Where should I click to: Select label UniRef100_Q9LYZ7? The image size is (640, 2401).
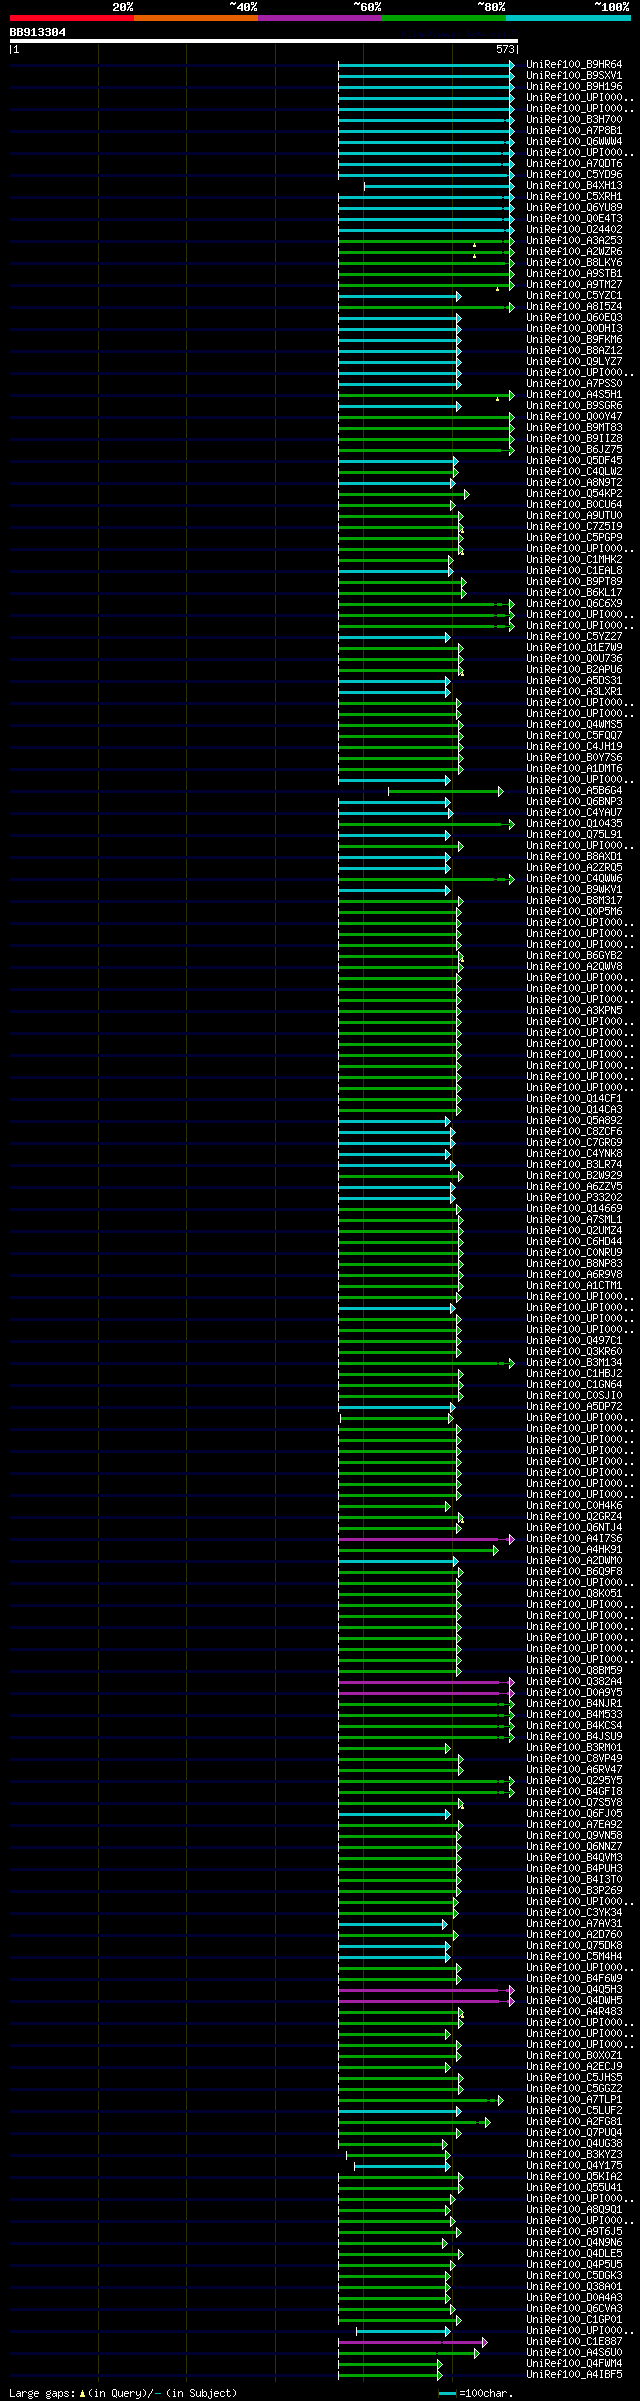(x=574, y=362)
